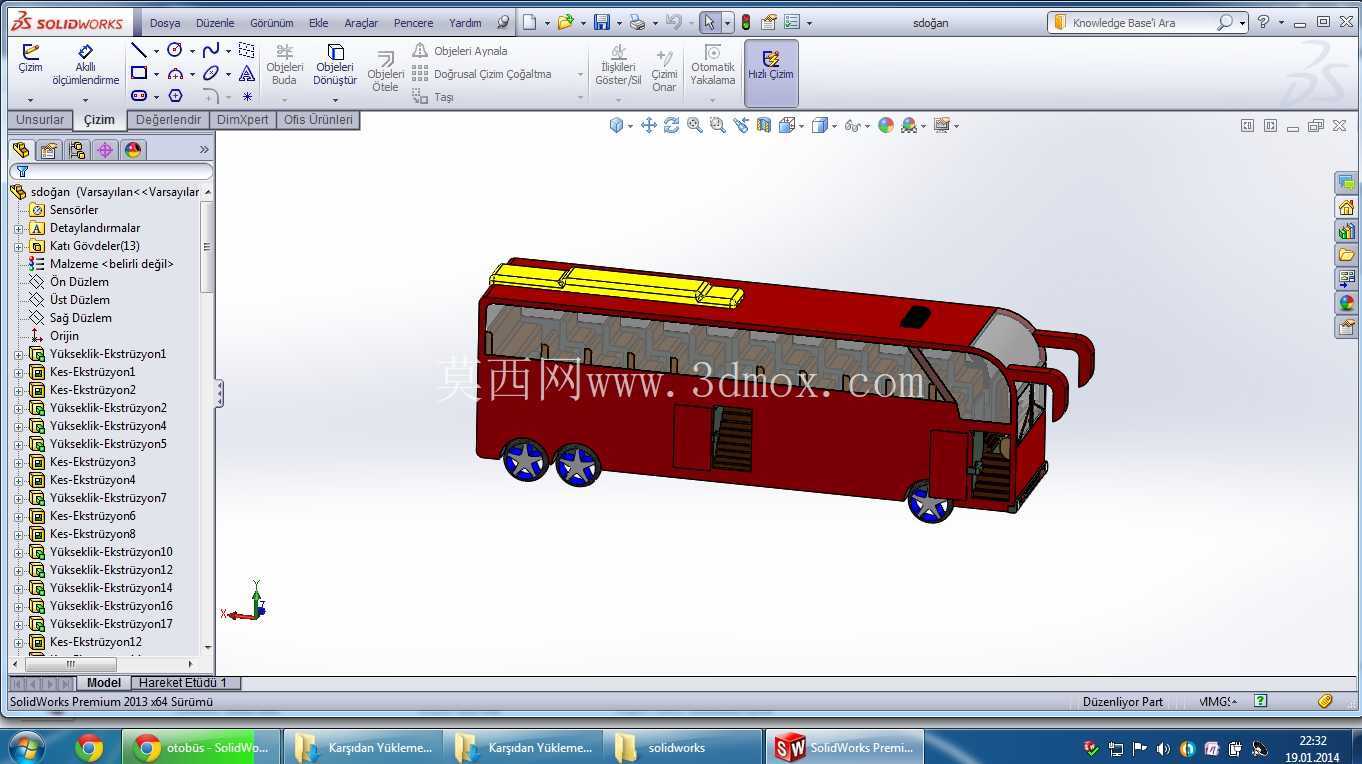Select the Spline sketch tool
The width and height of the screenshot is (1362, 764).
point(211,50)
